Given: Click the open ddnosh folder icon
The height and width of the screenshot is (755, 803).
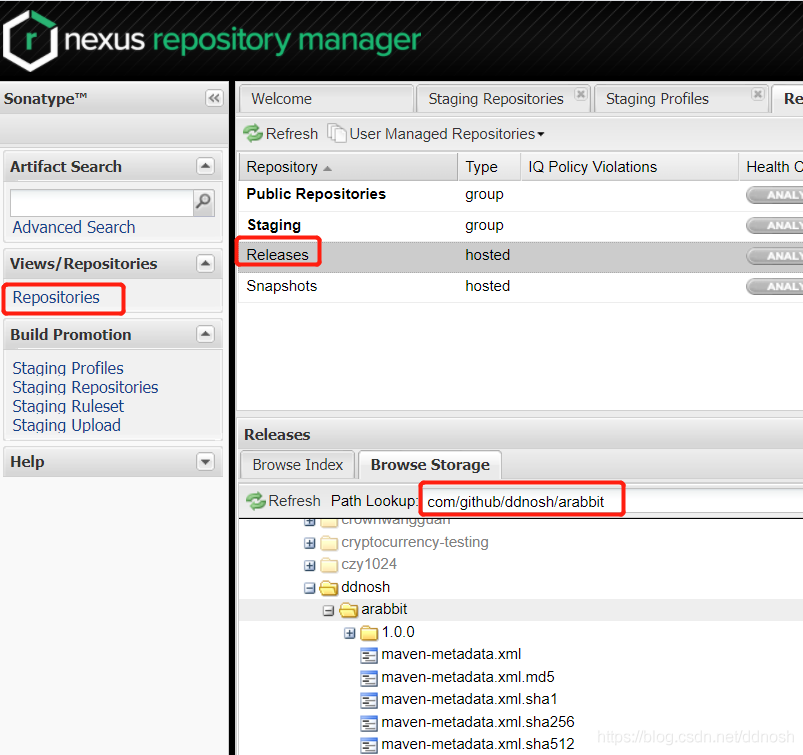Looking at the screenshot, I should tap(329, 588).
